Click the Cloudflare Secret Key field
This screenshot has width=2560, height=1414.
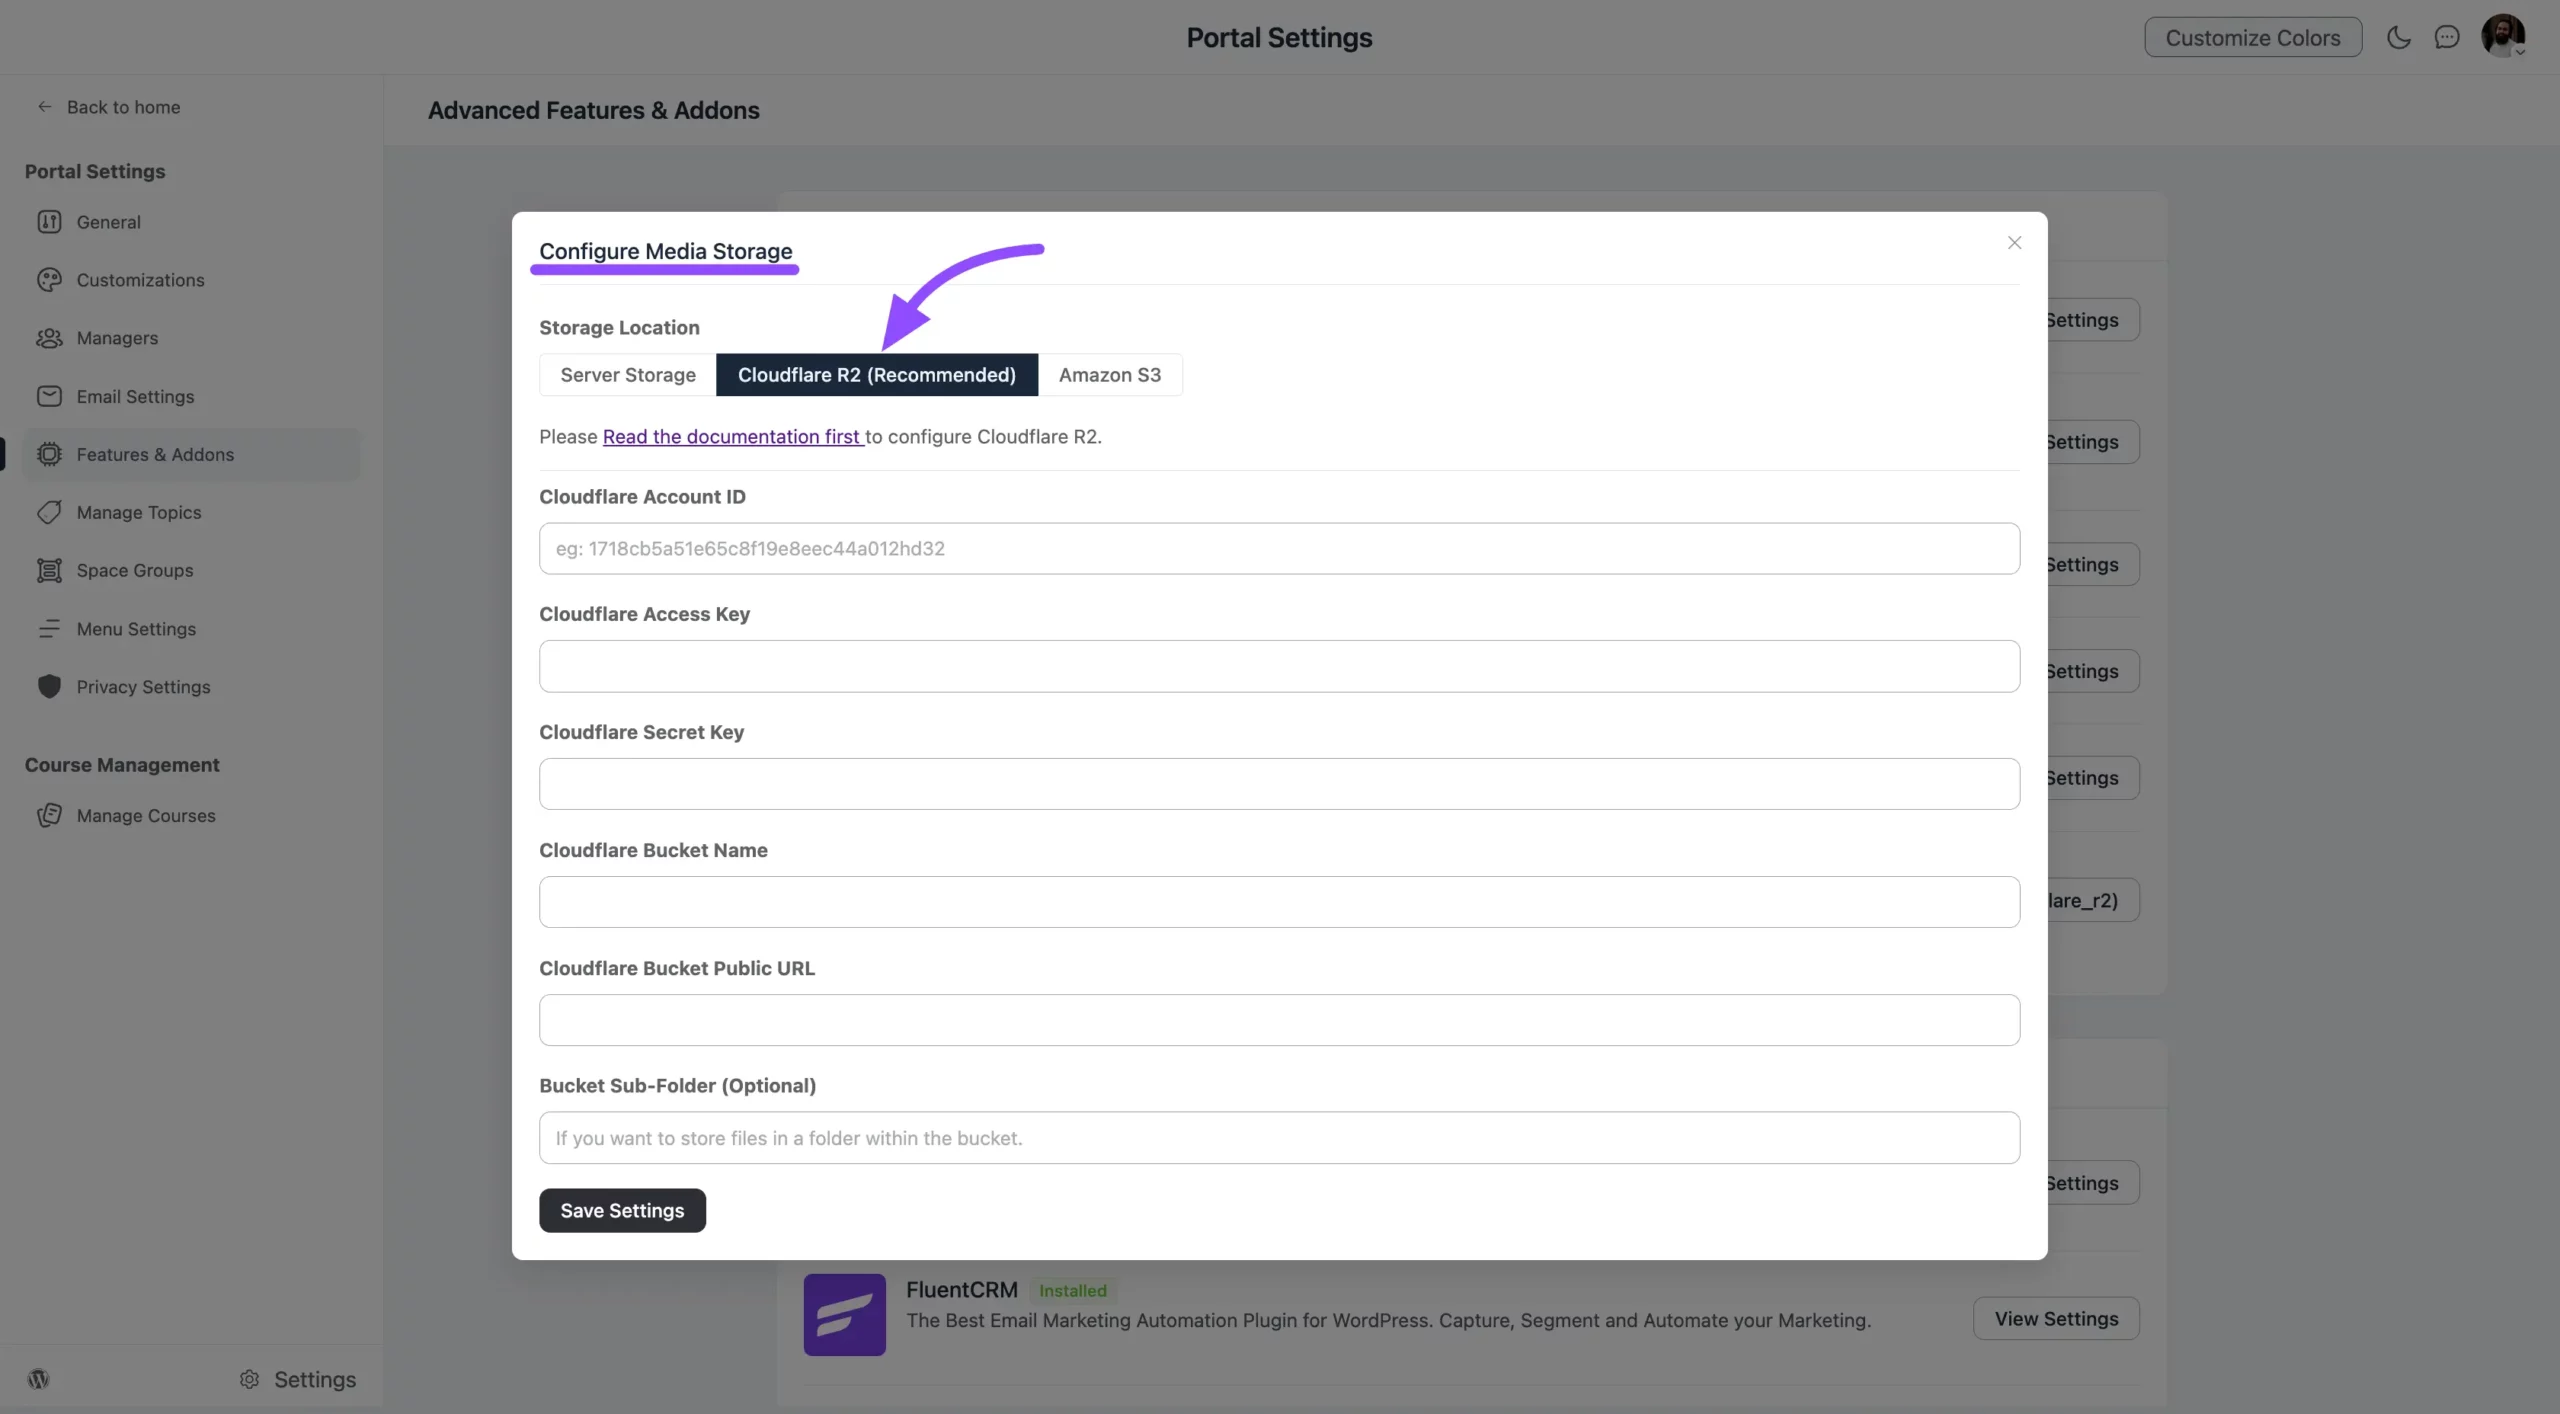click(1279, 784)
